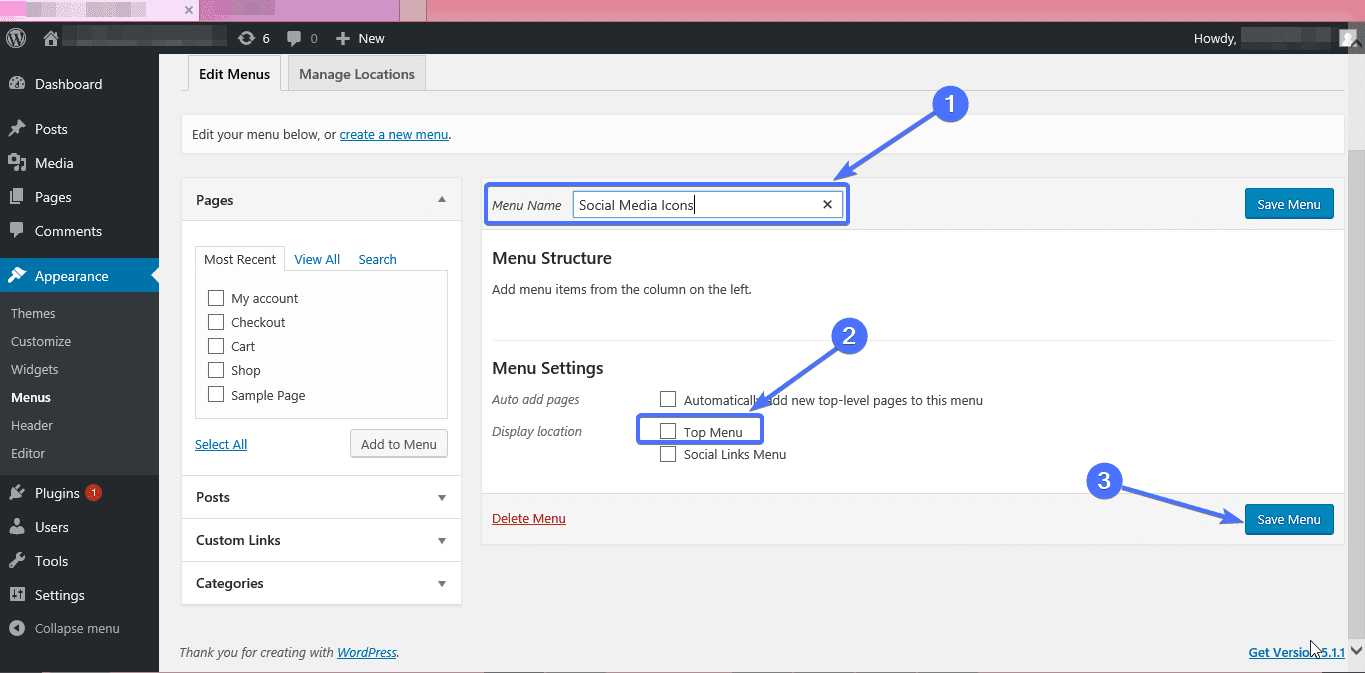Select the Appearance sidebar menu
Screen dimensions: 1365x673
tap(79, 276)
